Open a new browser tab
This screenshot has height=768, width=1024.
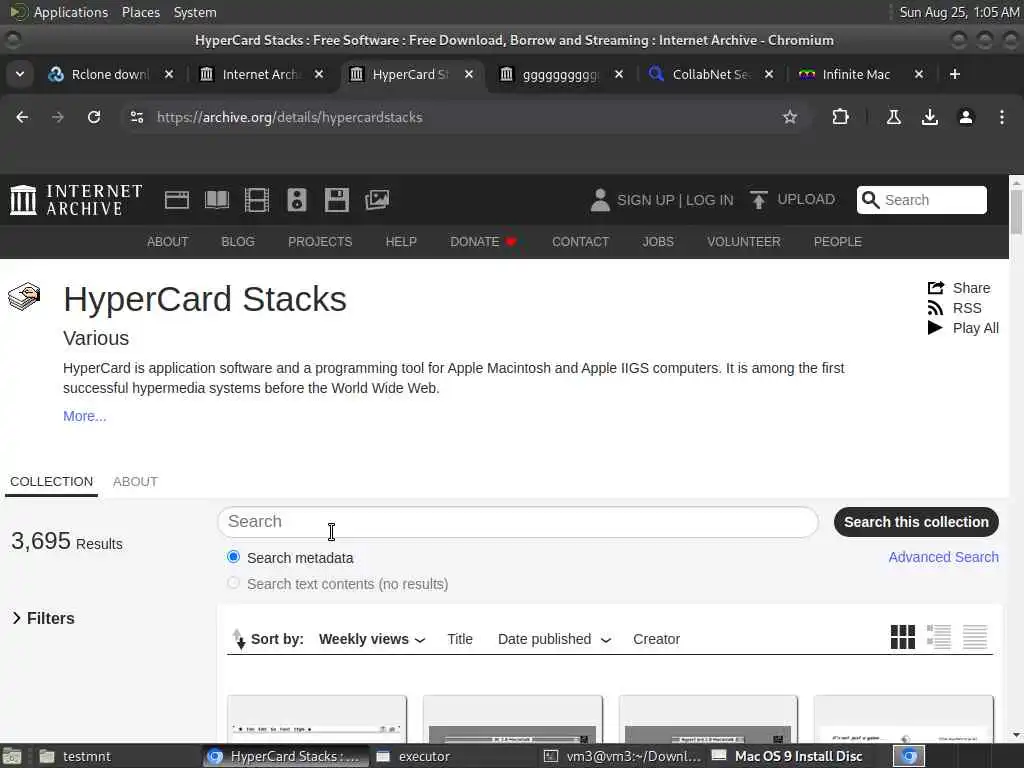click(x=955, y=74)
